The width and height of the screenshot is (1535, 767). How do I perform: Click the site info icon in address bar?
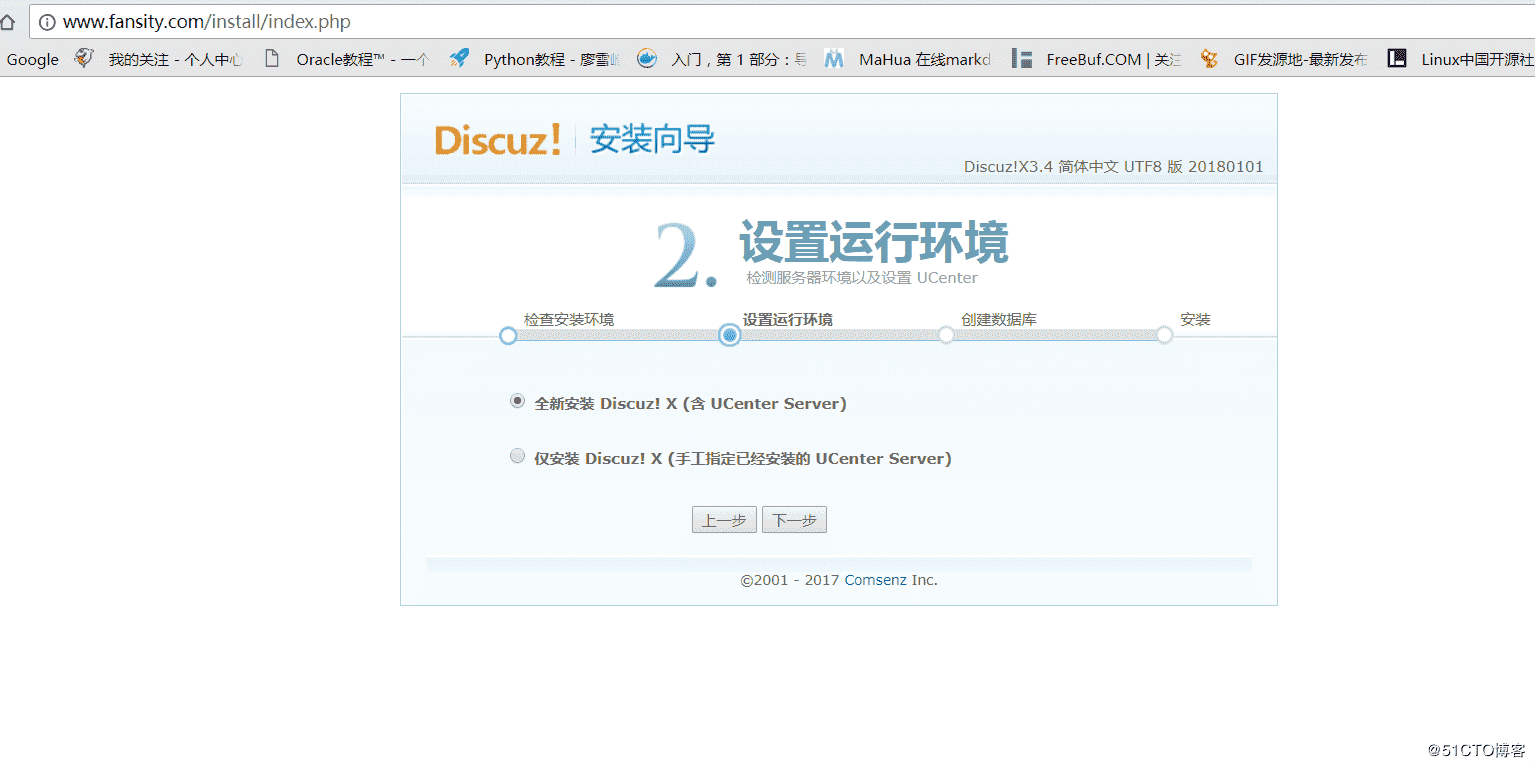tap(46, 22)
